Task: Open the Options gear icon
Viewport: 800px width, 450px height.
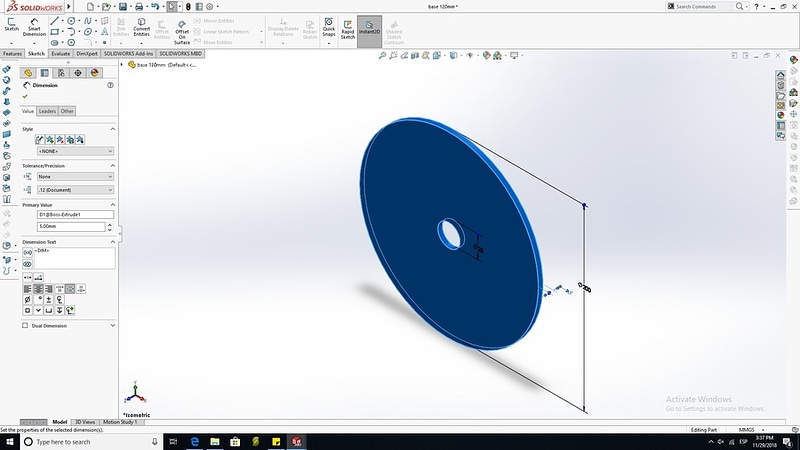Action: (x=210, y=7)
